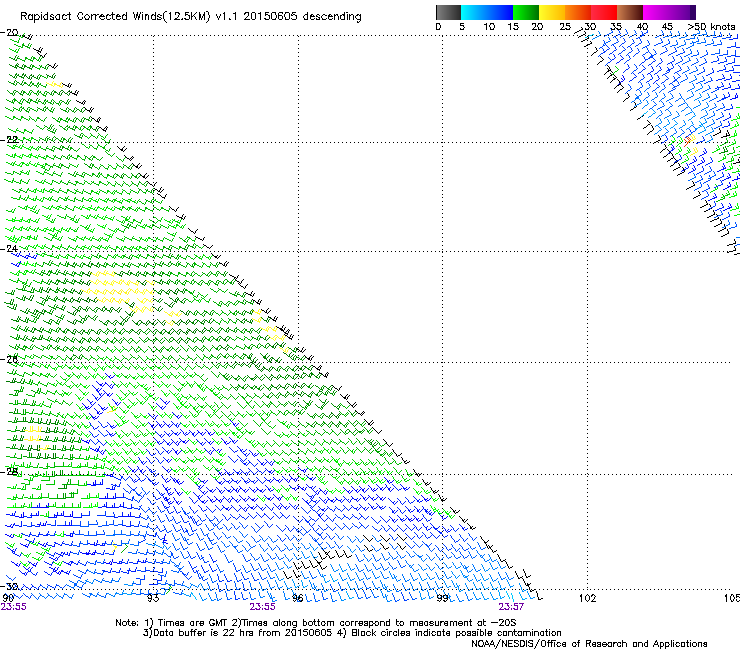Click the yellow 20-25 knots legend swatch

552,12
